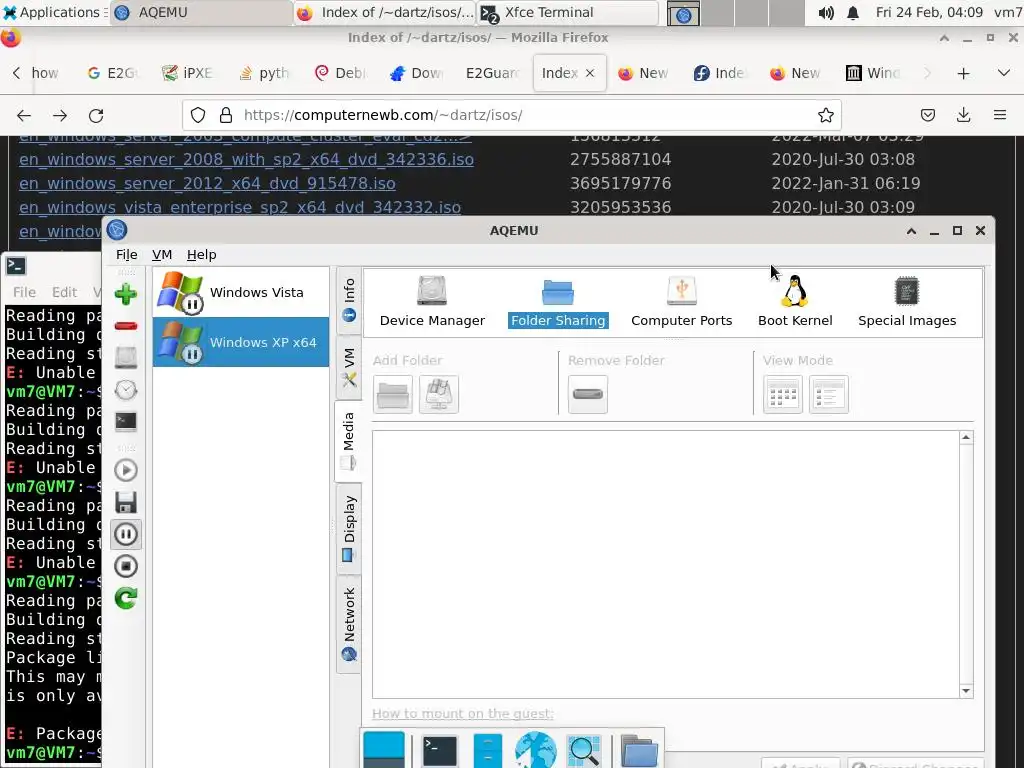This screenshot has height=768, width=1024.
Task: Open windows_server_2012 x64 ISO link
Action: point(207,184)
